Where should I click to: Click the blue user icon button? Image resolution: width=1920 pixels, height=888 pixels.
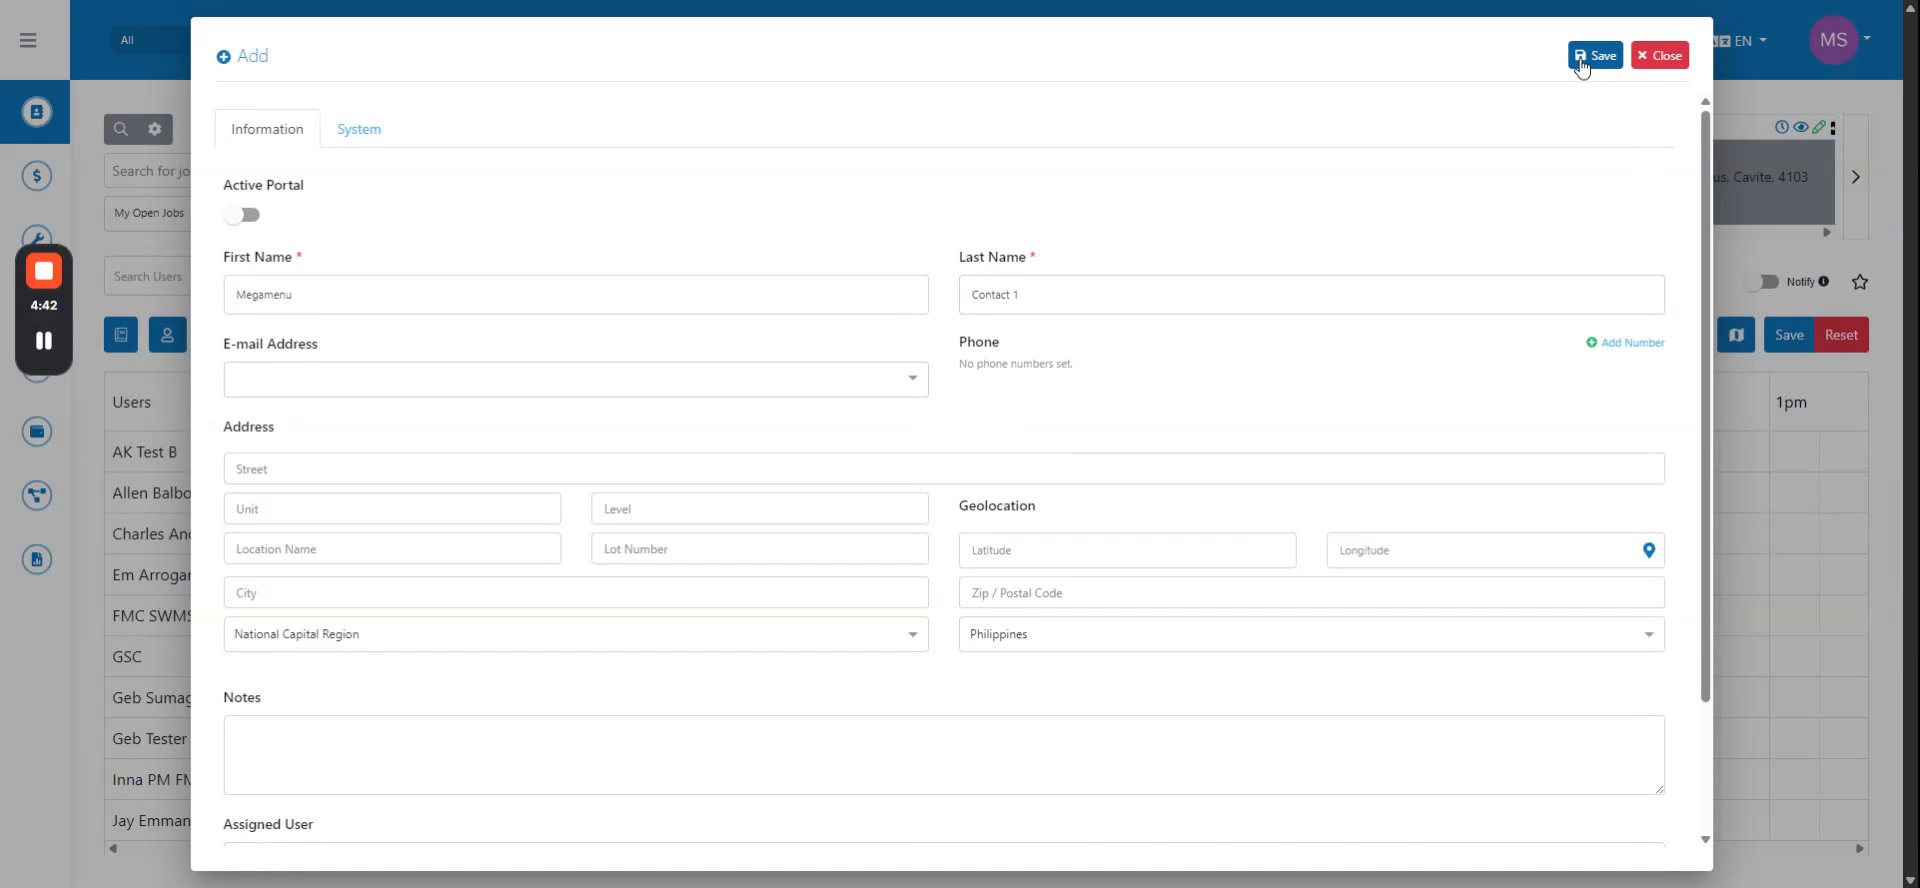click(x=167, y=335)
